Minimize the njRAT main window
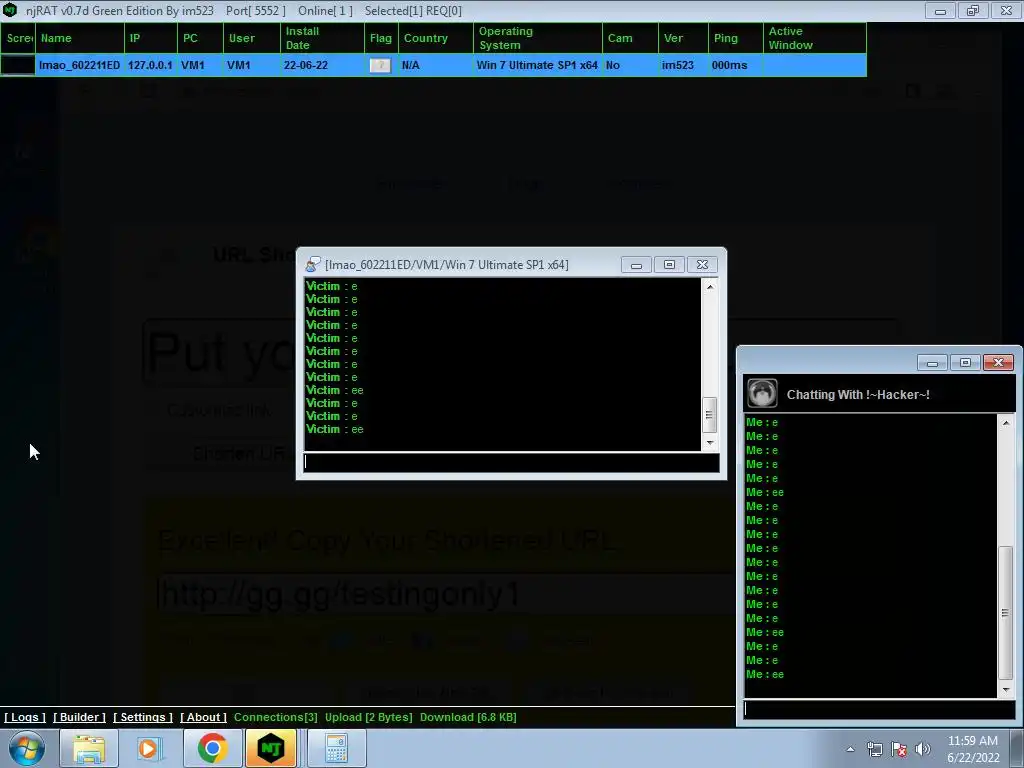This screenshot has height=768, width=1024. pos(940,10)
